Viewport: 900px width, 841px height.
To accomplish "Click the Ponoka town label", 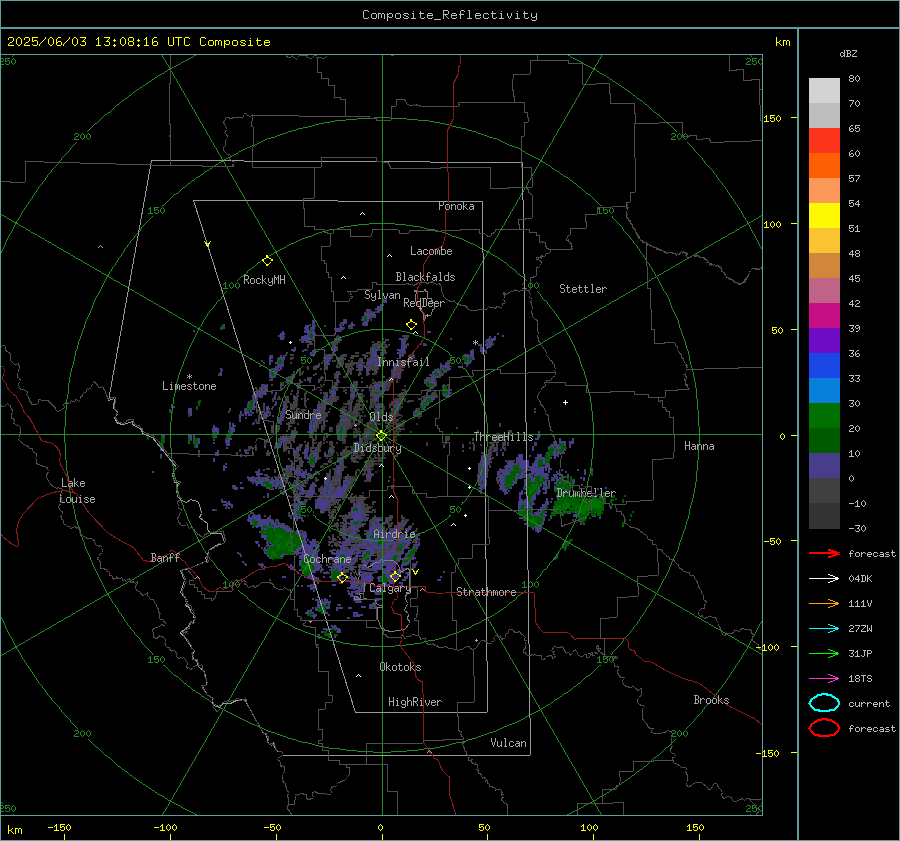I will pos(456,206).
